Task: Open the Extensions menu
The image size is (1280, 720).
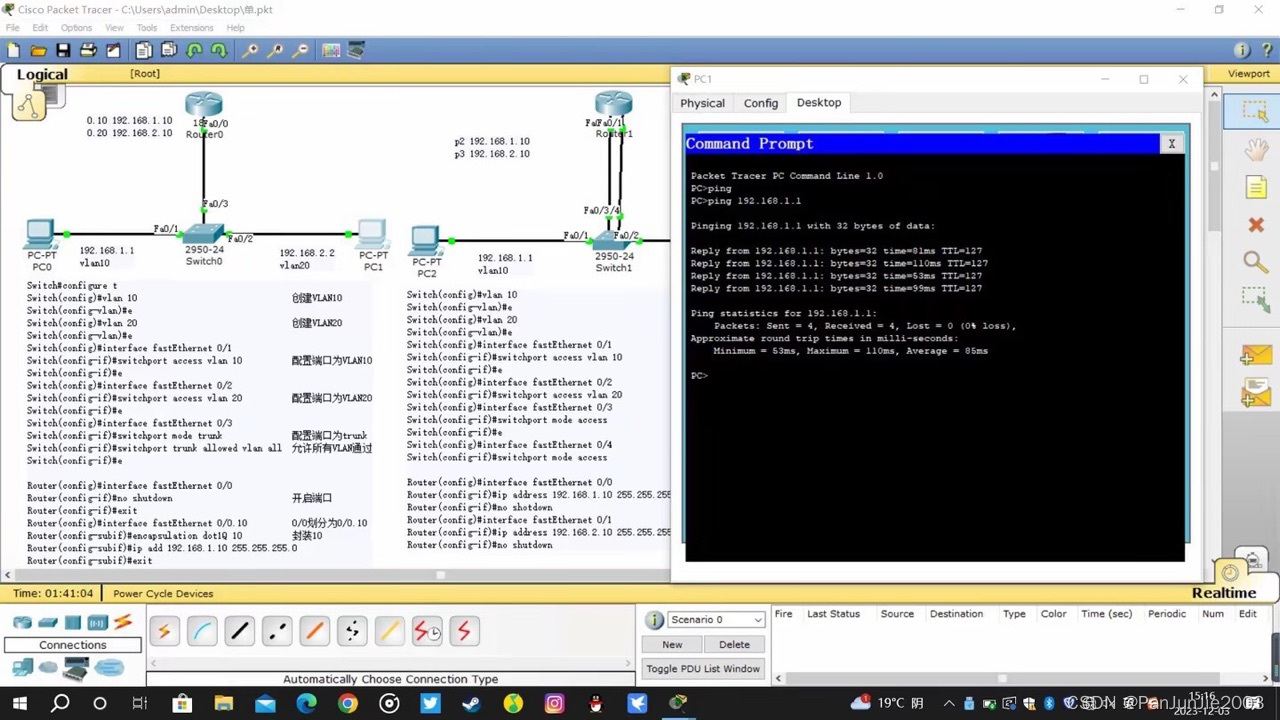Action: coord(191,28)
